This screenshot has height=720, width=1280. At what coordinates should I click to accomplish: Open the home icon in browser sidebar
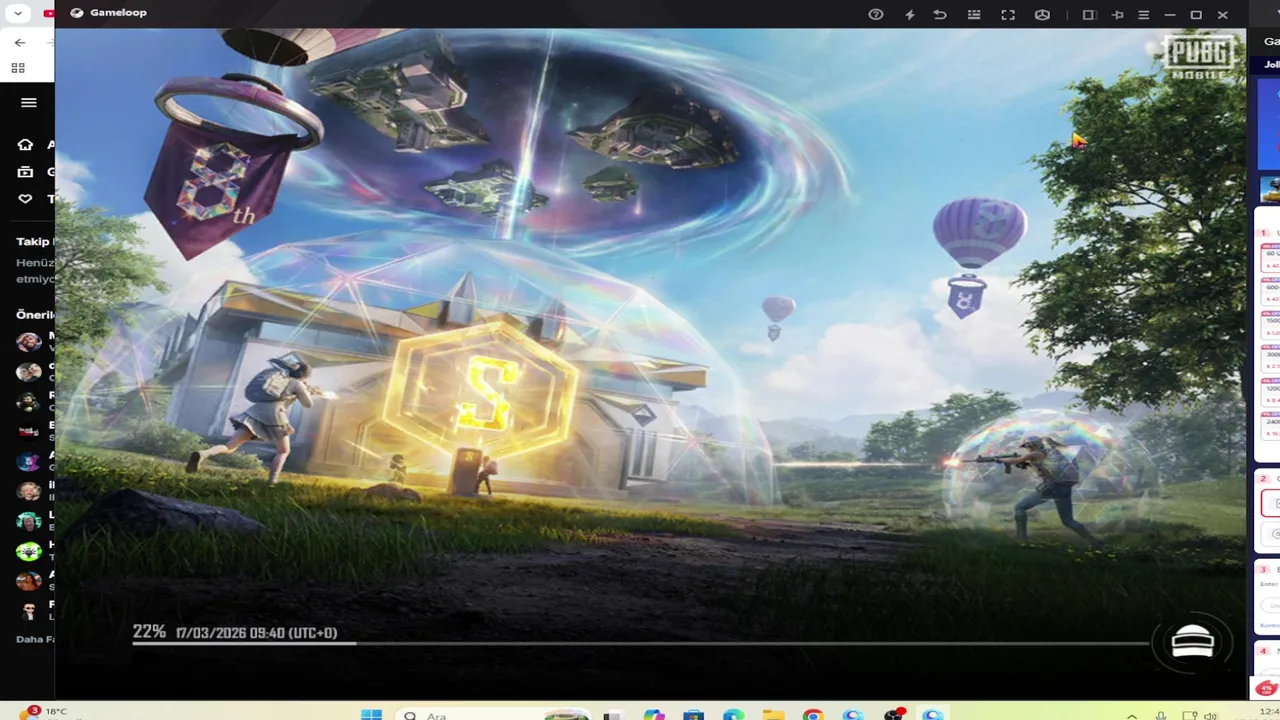coord(26,145)
